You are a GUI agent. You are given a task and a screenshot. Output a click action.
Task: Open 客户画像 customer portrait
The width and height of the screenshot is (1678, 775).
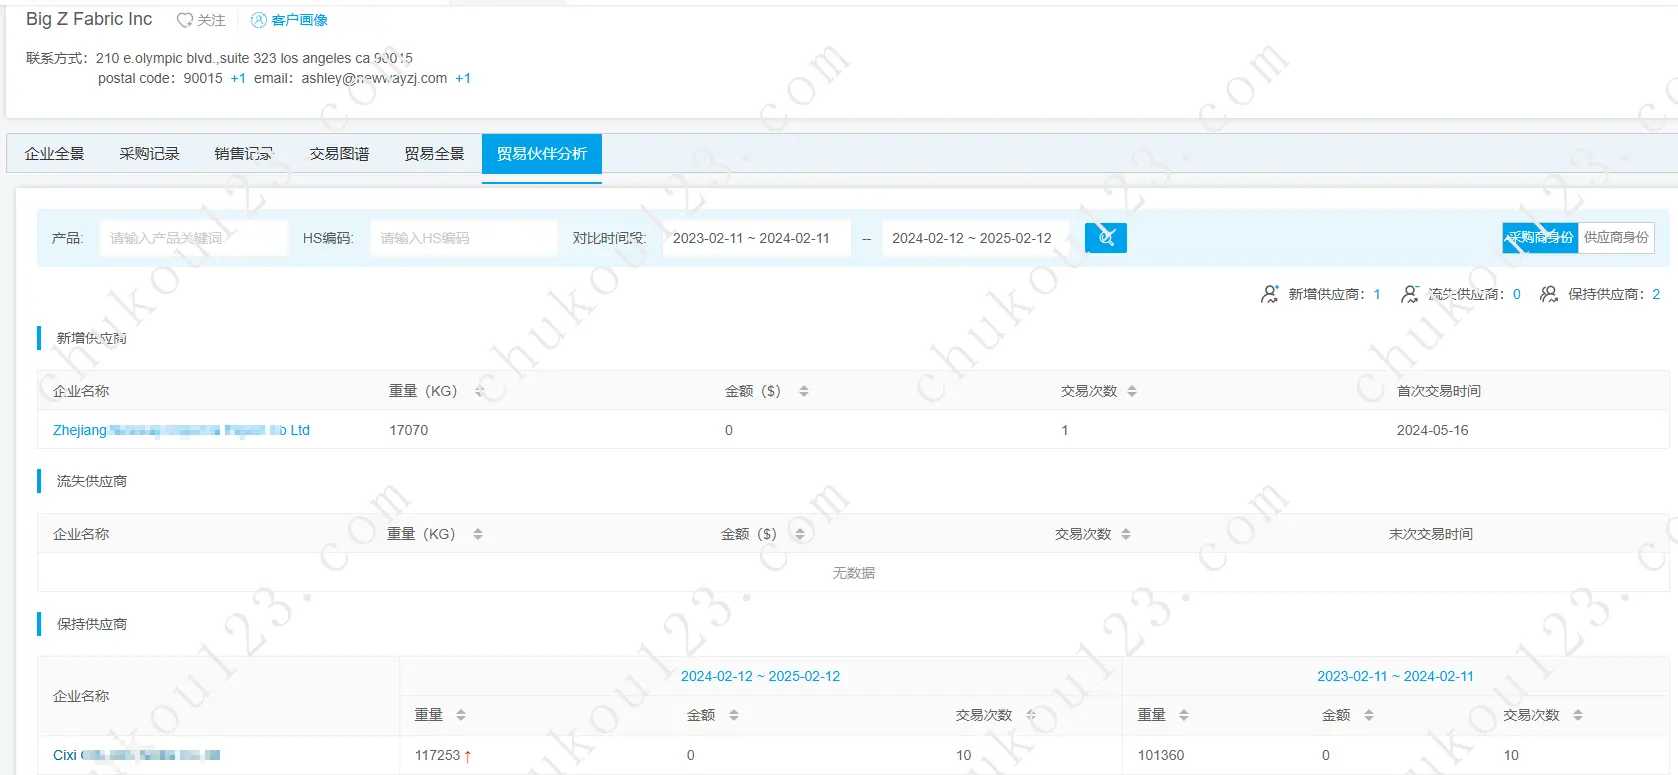pyautogui.click(x=289, y=20)
